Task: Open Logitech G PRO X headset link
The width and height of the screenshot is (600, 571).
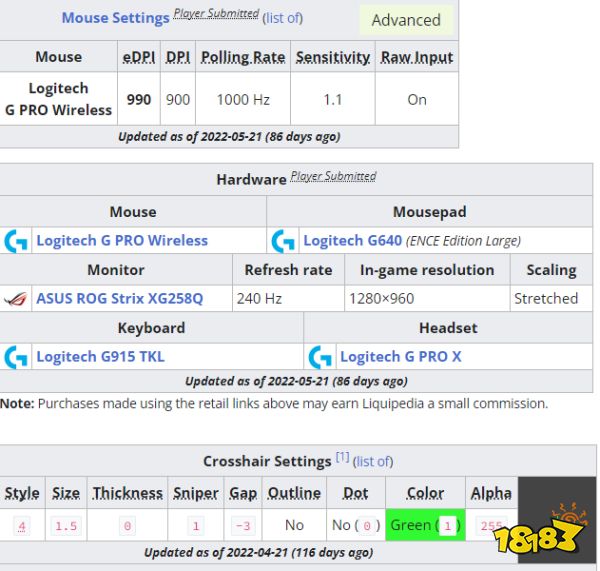Action: click(x=401, y=357)
